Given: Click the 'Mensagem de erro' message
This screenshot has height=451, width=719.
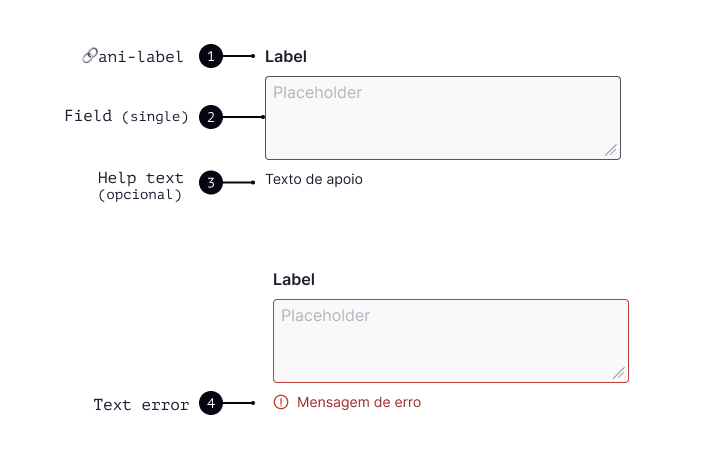Looking at the screenshot, I should (359, 402).
